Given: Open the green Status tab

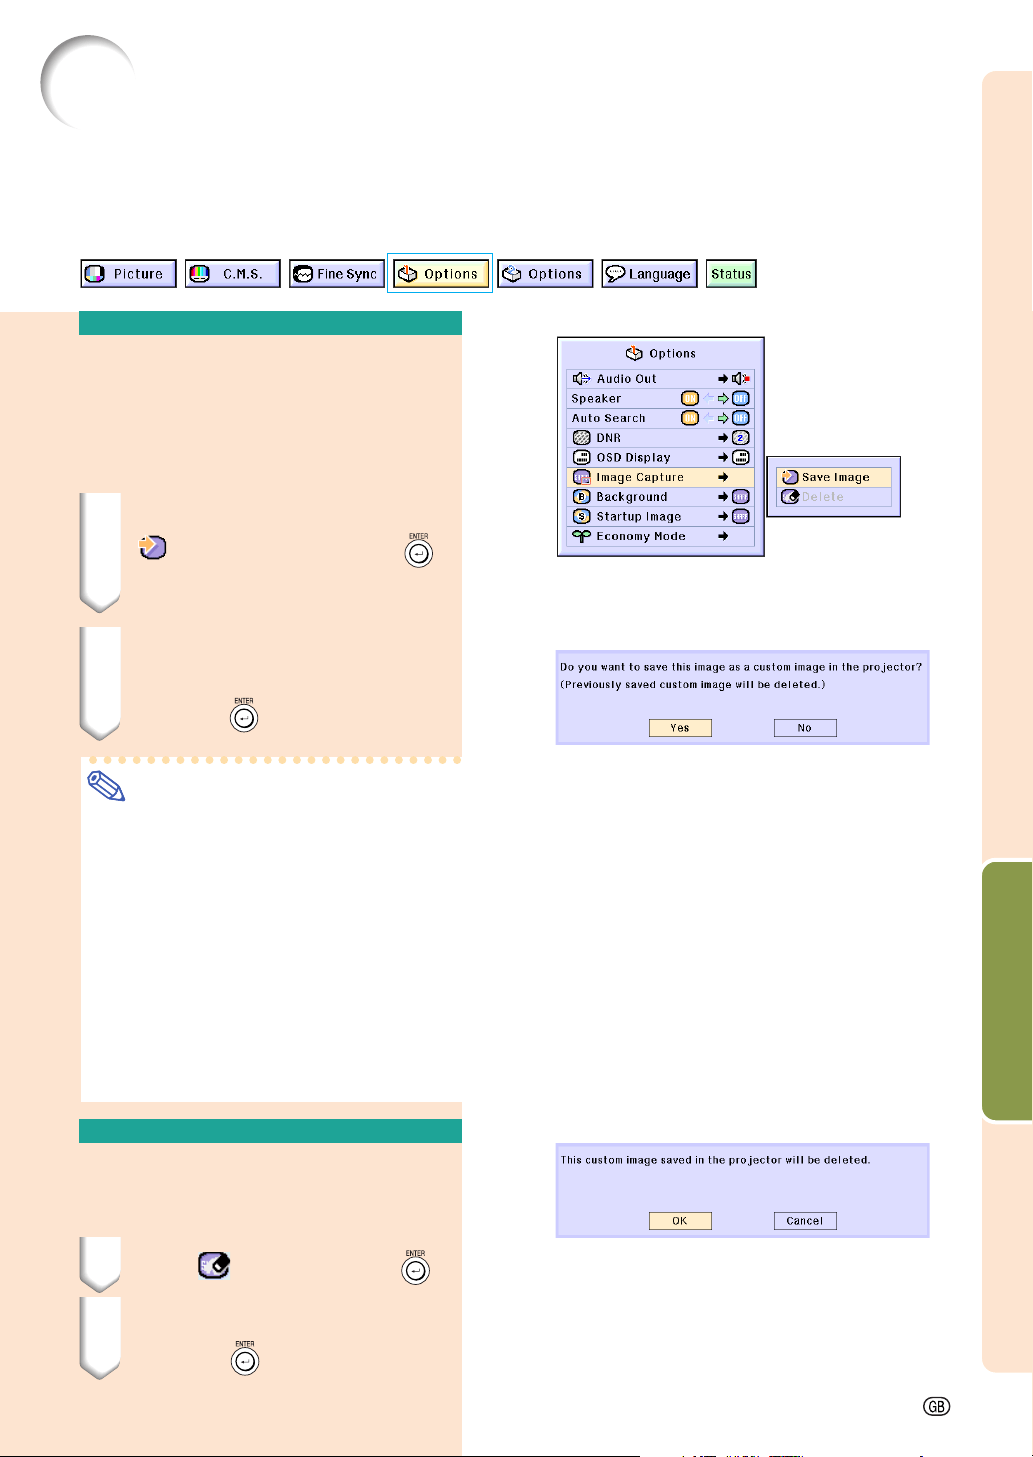Looking at the screenshot, I should [731, 274].
